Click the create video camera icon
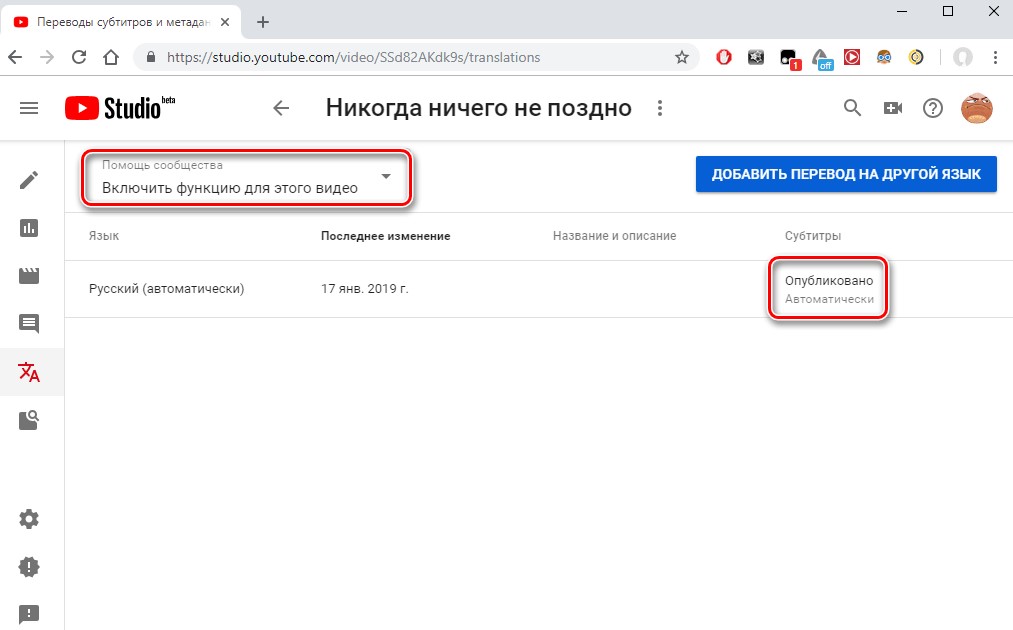1013x630 pixels. click(x=892, y=108)
